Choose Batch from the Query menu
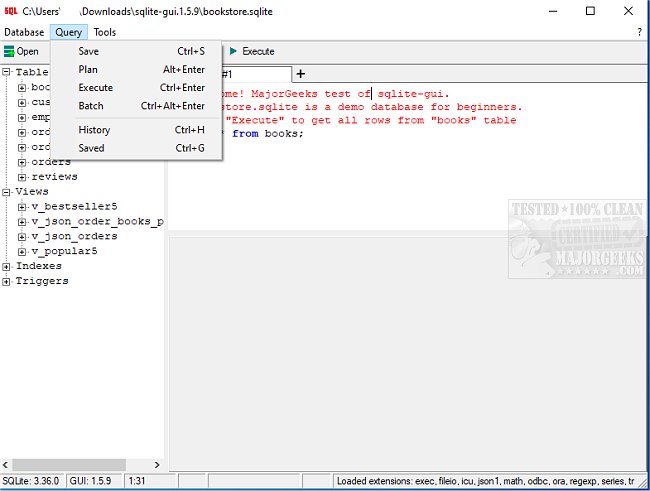 (137, 106)
